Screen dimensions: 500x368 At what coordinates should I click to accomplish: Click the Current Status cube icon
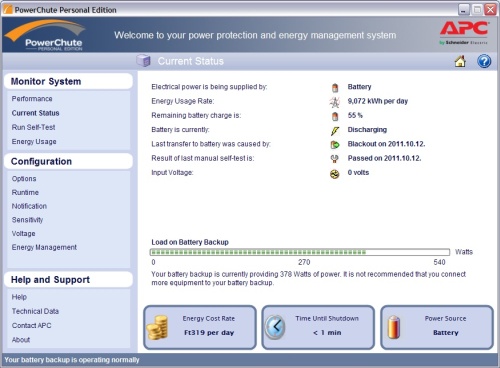[x=144, y=61]
